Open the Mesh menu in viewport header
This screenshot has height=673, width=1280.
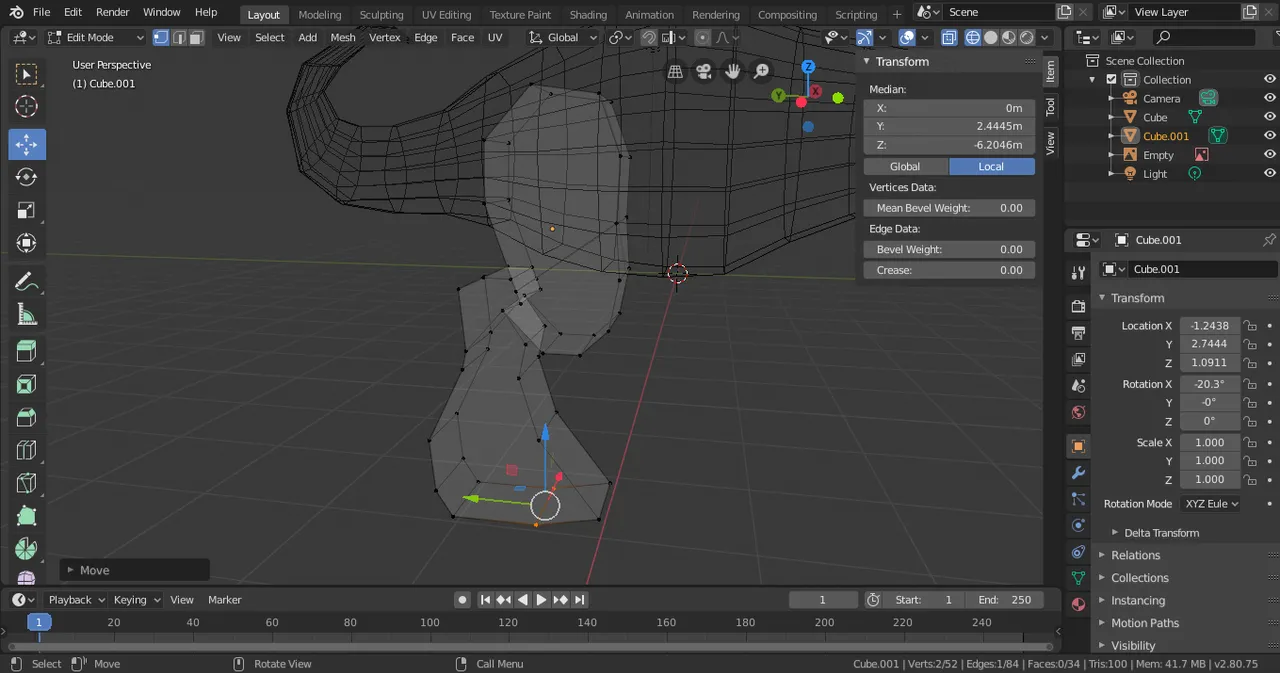coord(343,37)
